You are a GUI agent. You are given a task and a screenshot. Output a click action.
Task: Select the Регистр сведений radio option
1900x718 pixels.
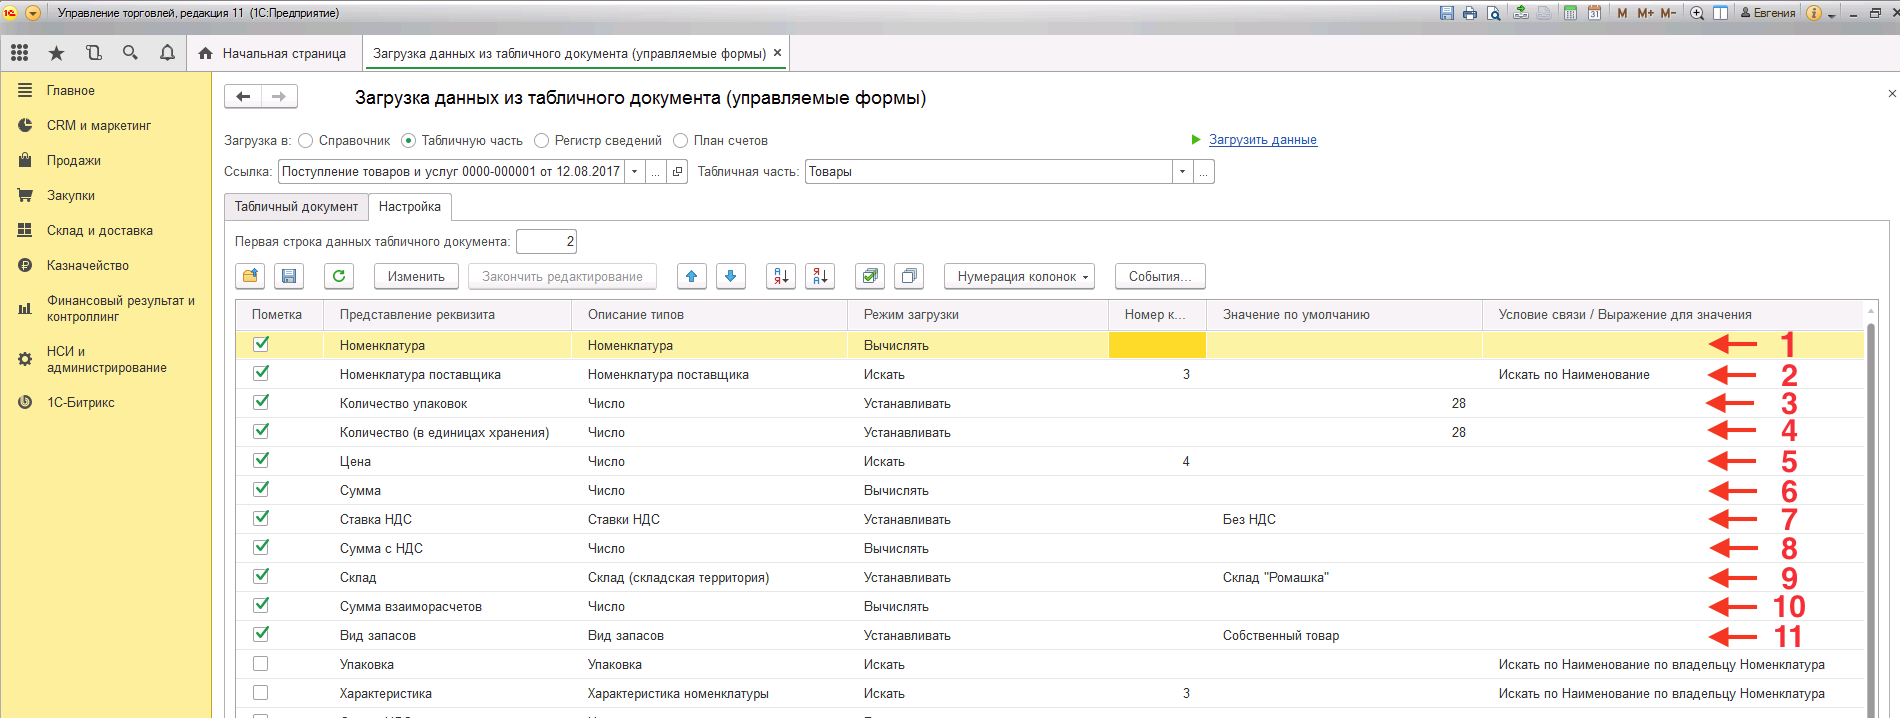[542, 141]
